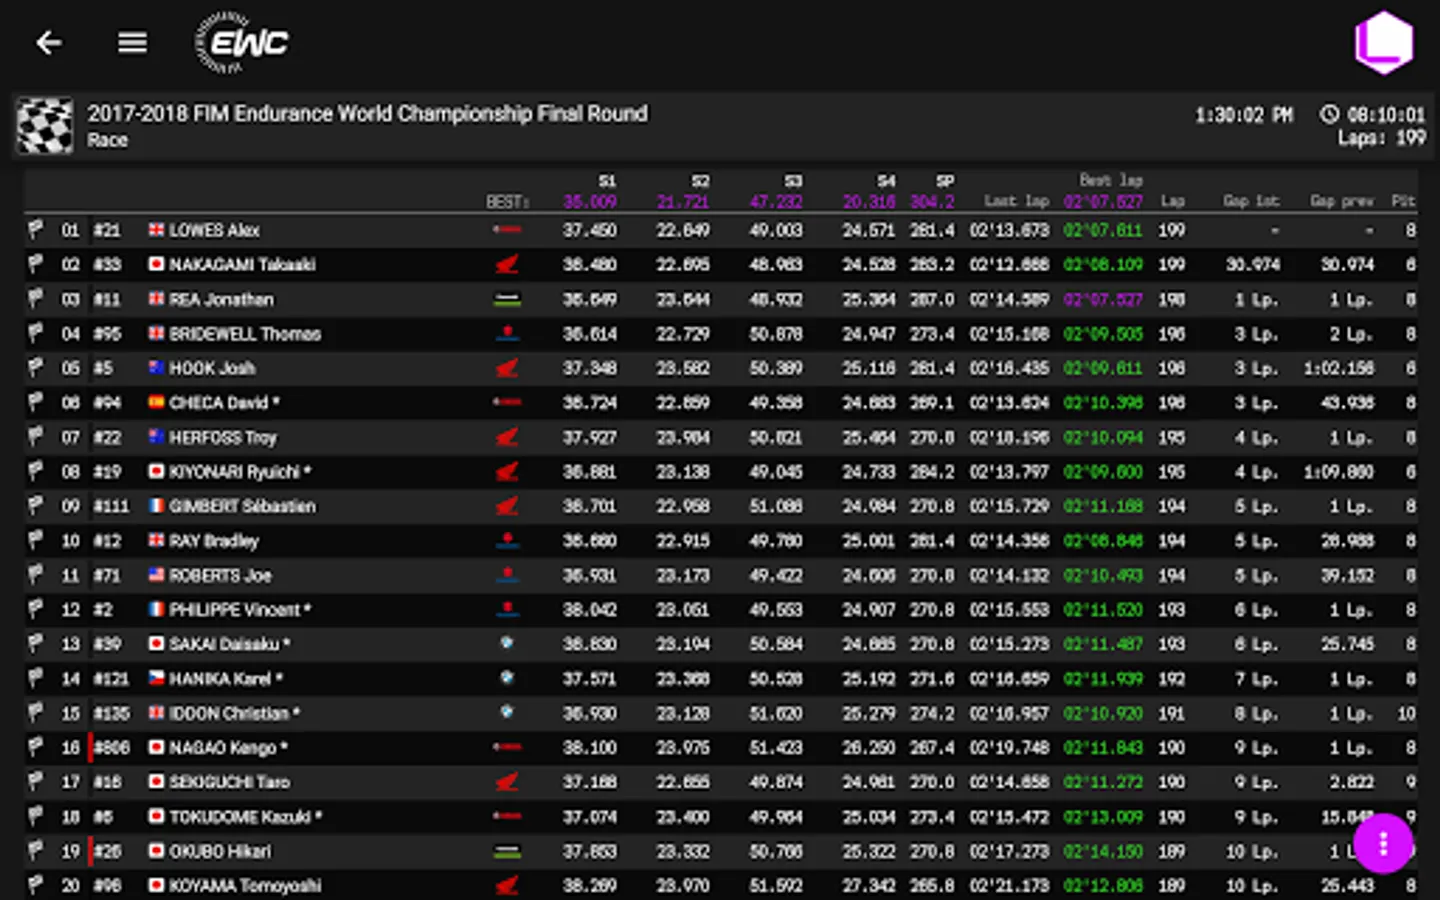The width and height of the screenshot is (1440, 900).
Task: Select rider NAKAGAMI Takaaki
Action: (x=242, y=265)
